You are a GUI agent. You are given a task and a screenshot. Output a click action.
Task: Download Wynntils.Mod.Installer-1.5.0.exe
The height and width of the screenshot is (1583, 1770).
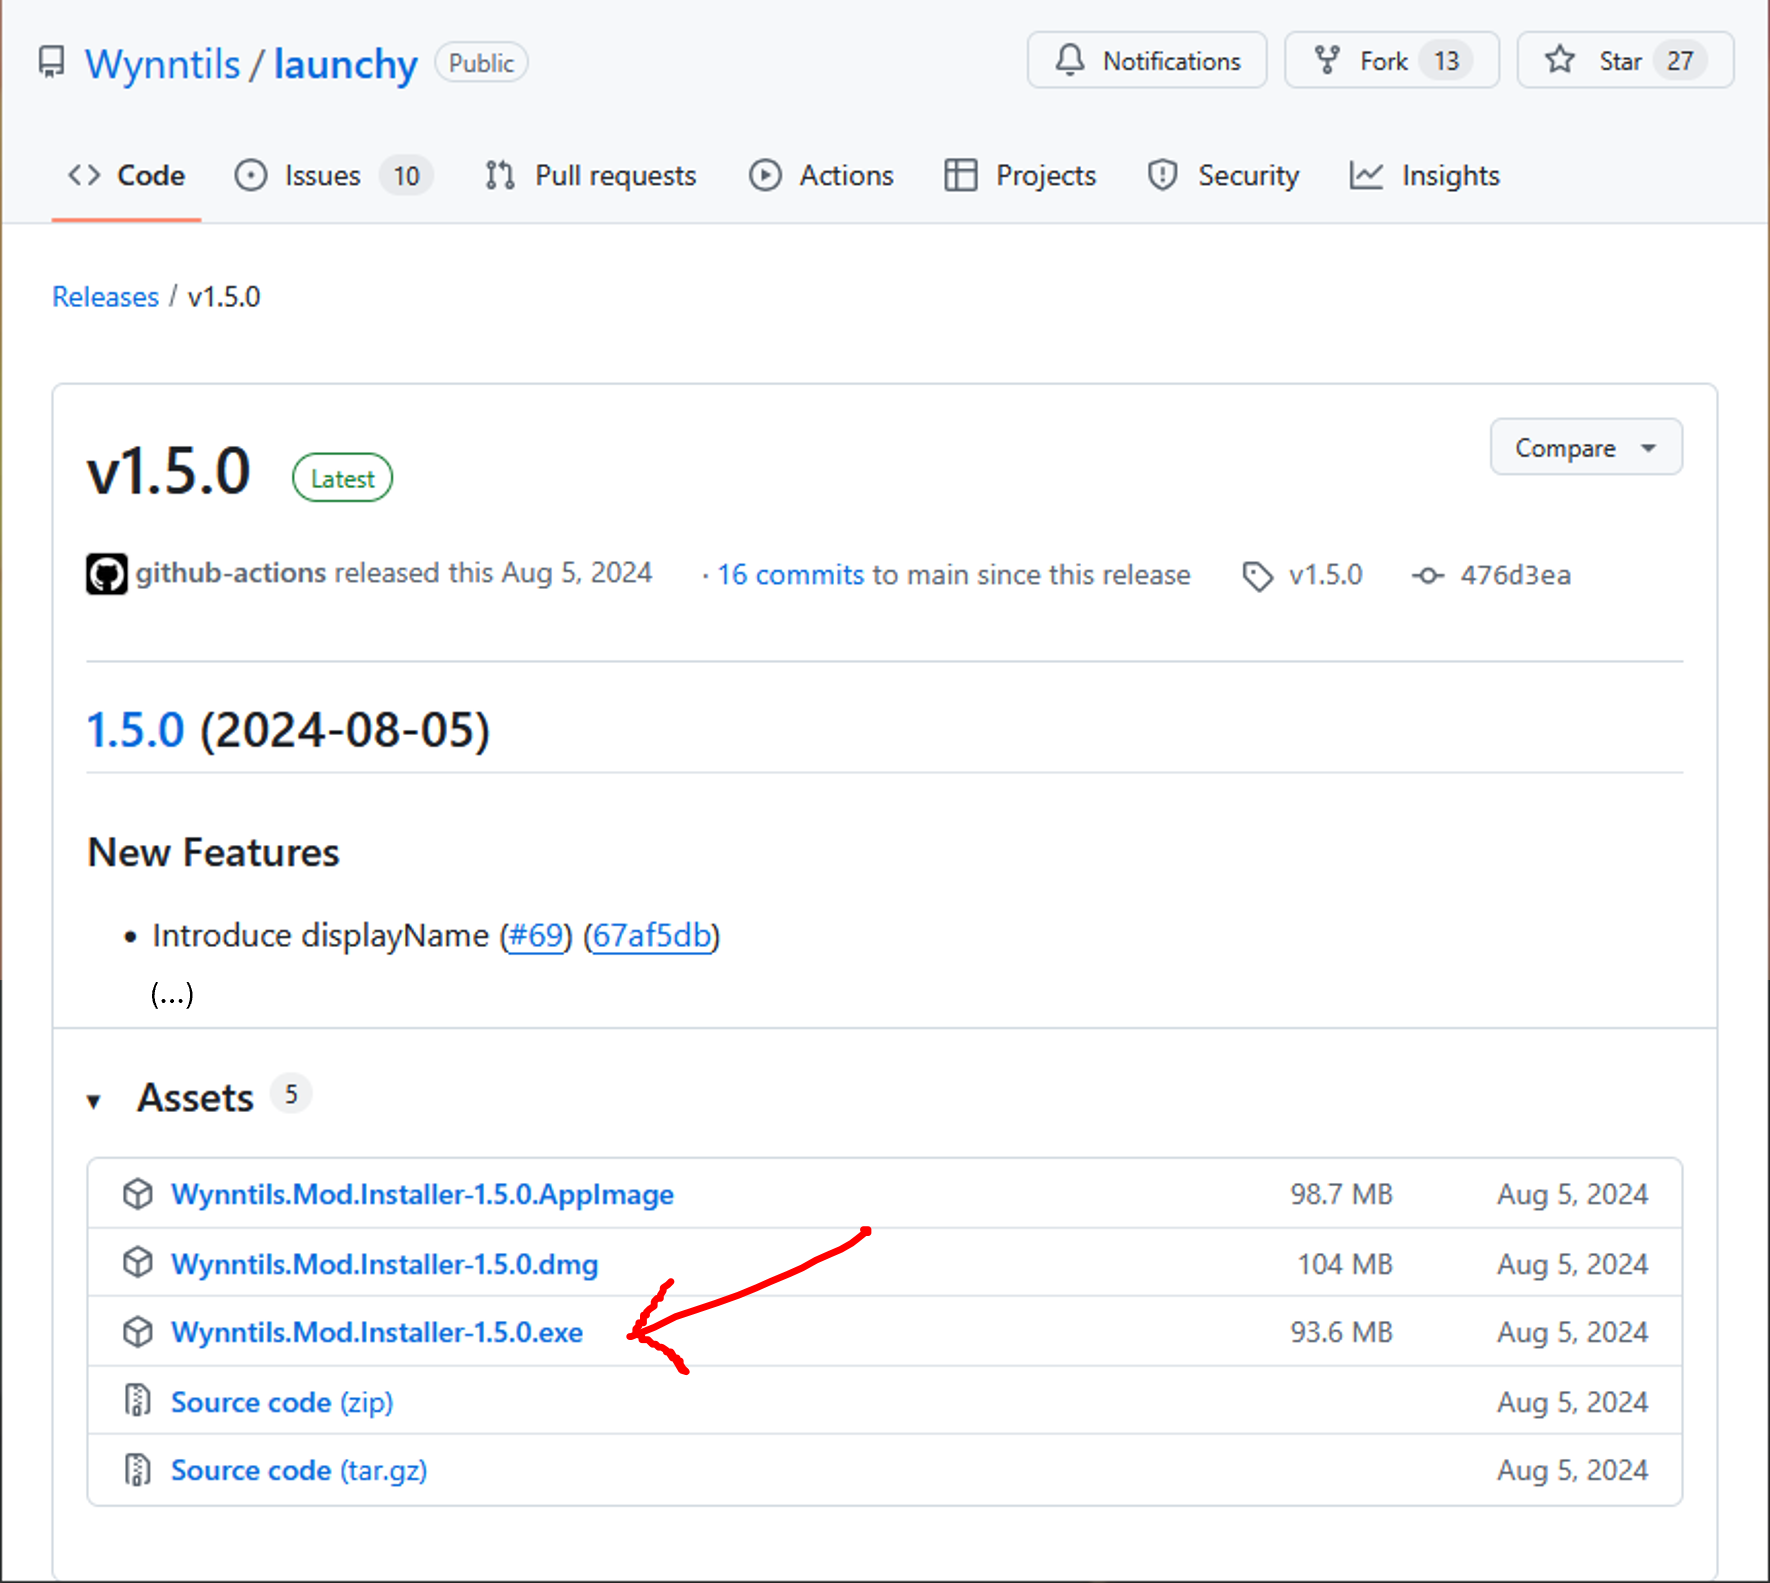(377, 1333)
